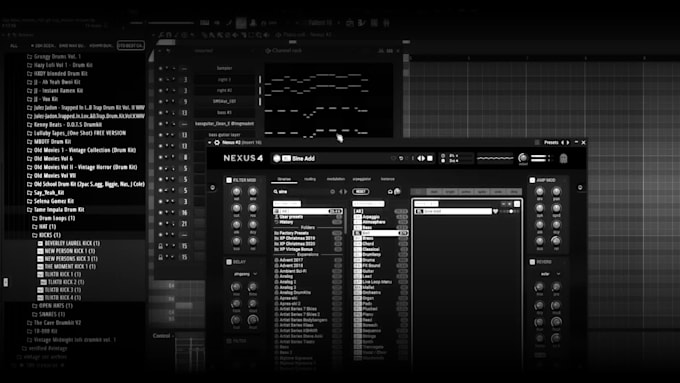This screenshot has height=383, width=680.
Task: Select the XP Christmas 2019 folder
Action: click(x=309, y=238)
